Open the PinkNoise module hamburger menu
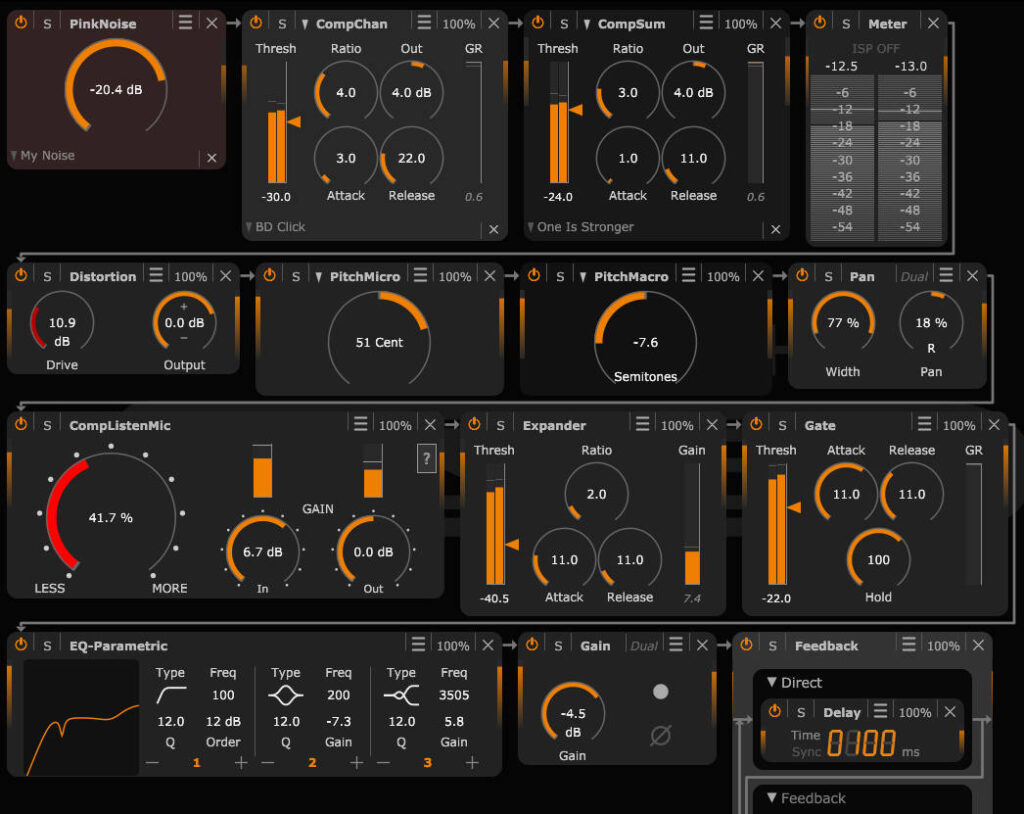 click(x=185, y=23)
